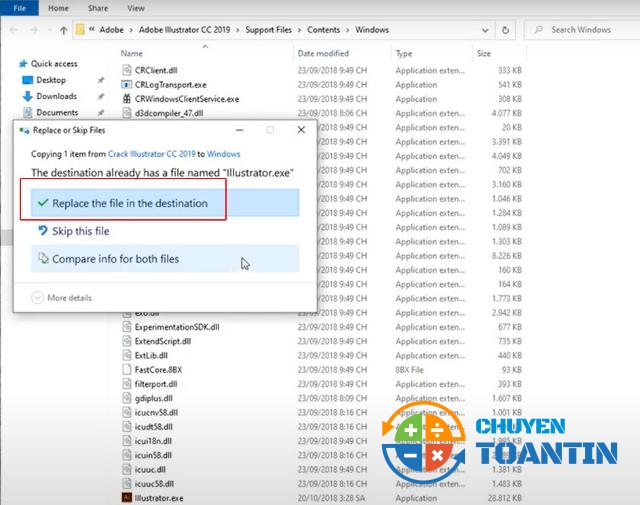Click the CRClient.dll file icon
This screenshot has width=640, height=505.
pos(127,70)
